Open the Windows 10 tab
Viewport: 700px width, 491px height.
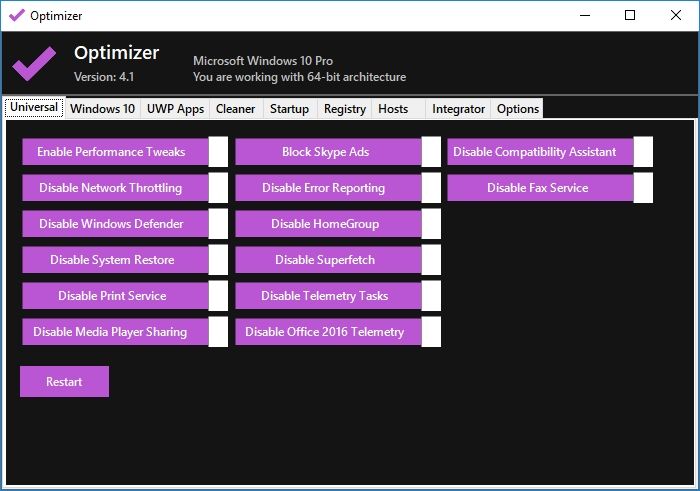click(x=103, y=109)
